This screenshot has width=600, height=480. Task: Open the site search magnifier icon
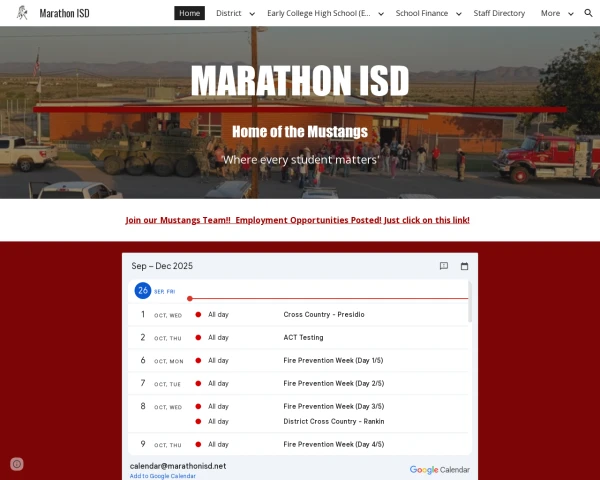coord(588,13)
